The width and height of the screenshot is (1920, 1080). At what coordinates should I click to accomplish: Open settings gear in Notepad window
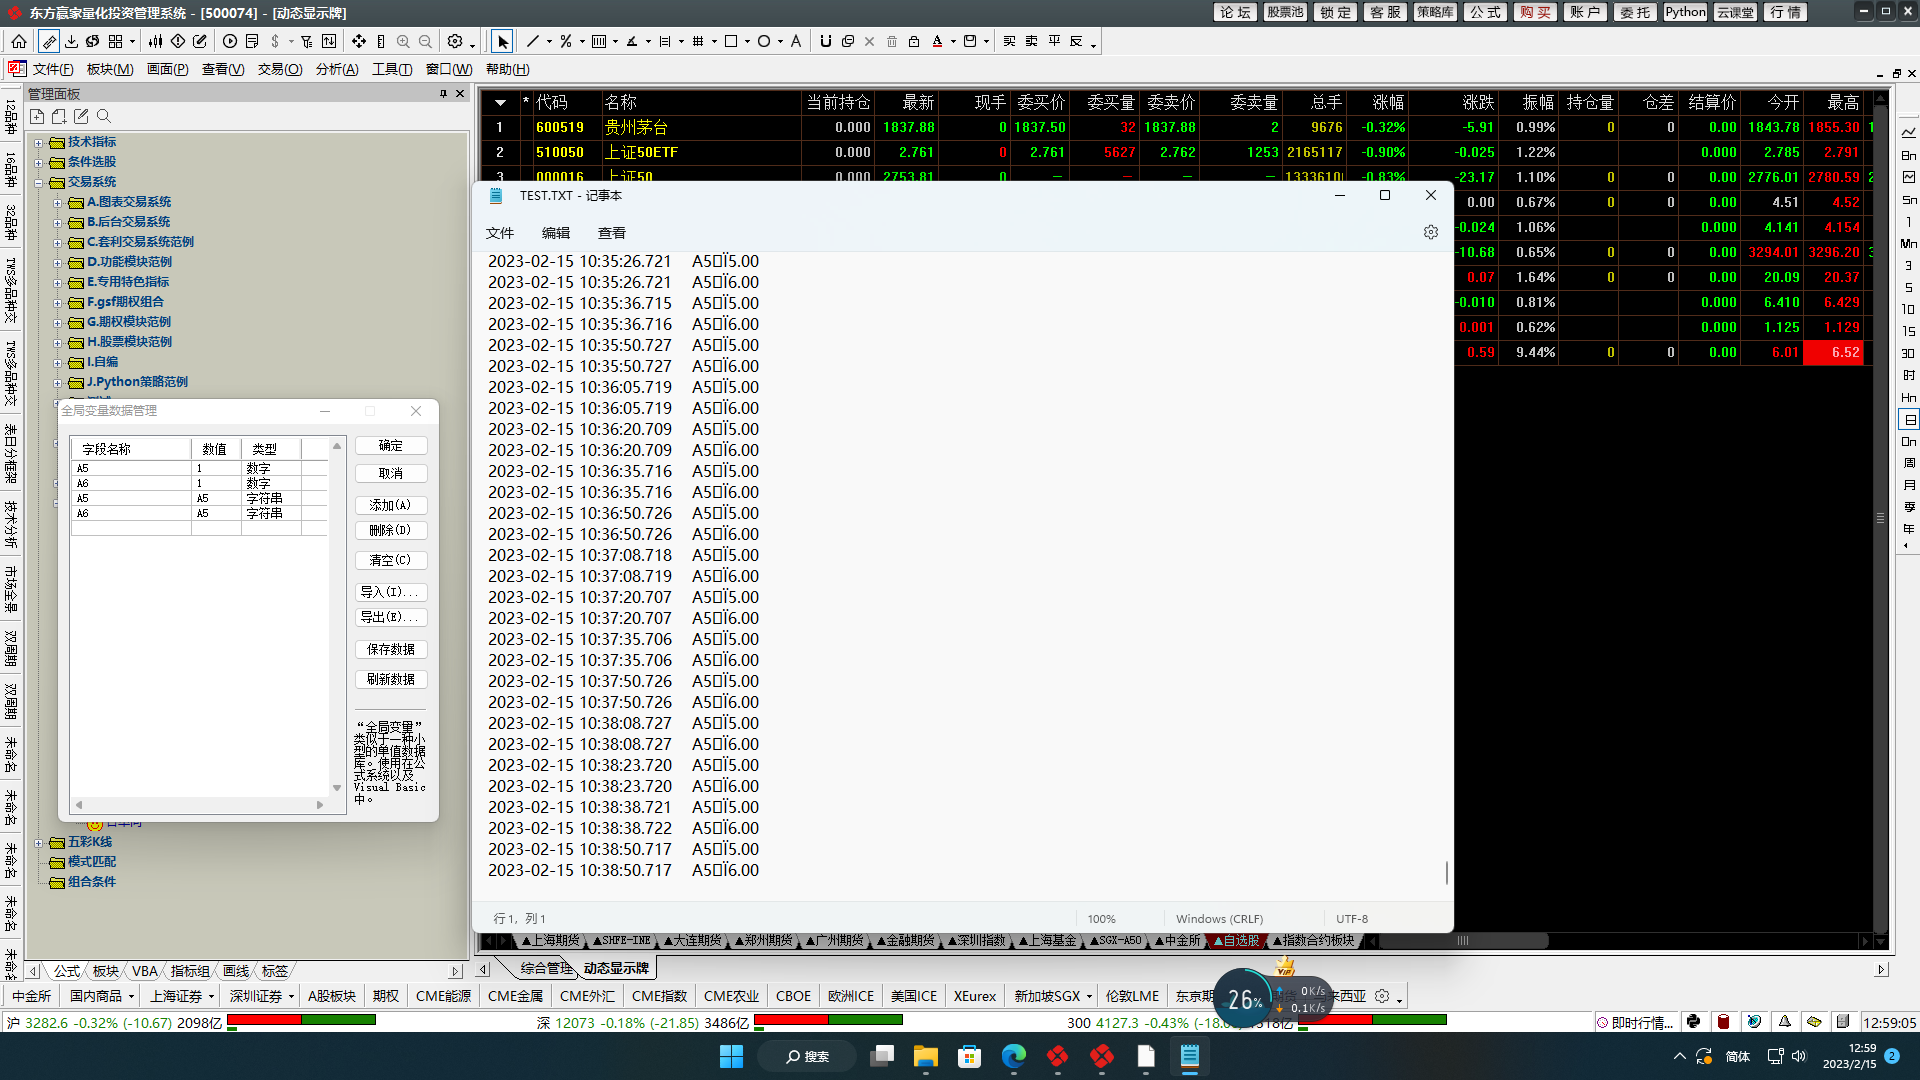1431,232
